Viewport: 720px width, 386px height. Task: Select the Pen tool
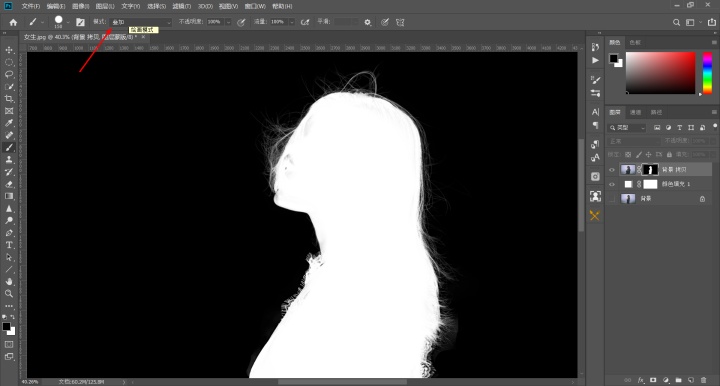pyautogui.click(x=9, y=233)
